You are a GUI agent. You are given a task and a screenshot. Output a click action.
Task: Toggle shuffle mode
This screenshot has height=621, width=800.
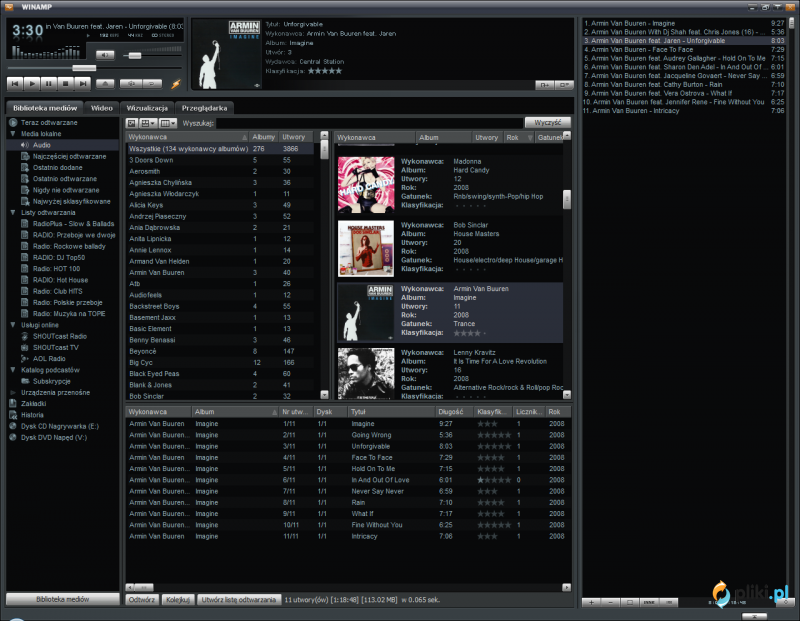click(131, 83)
